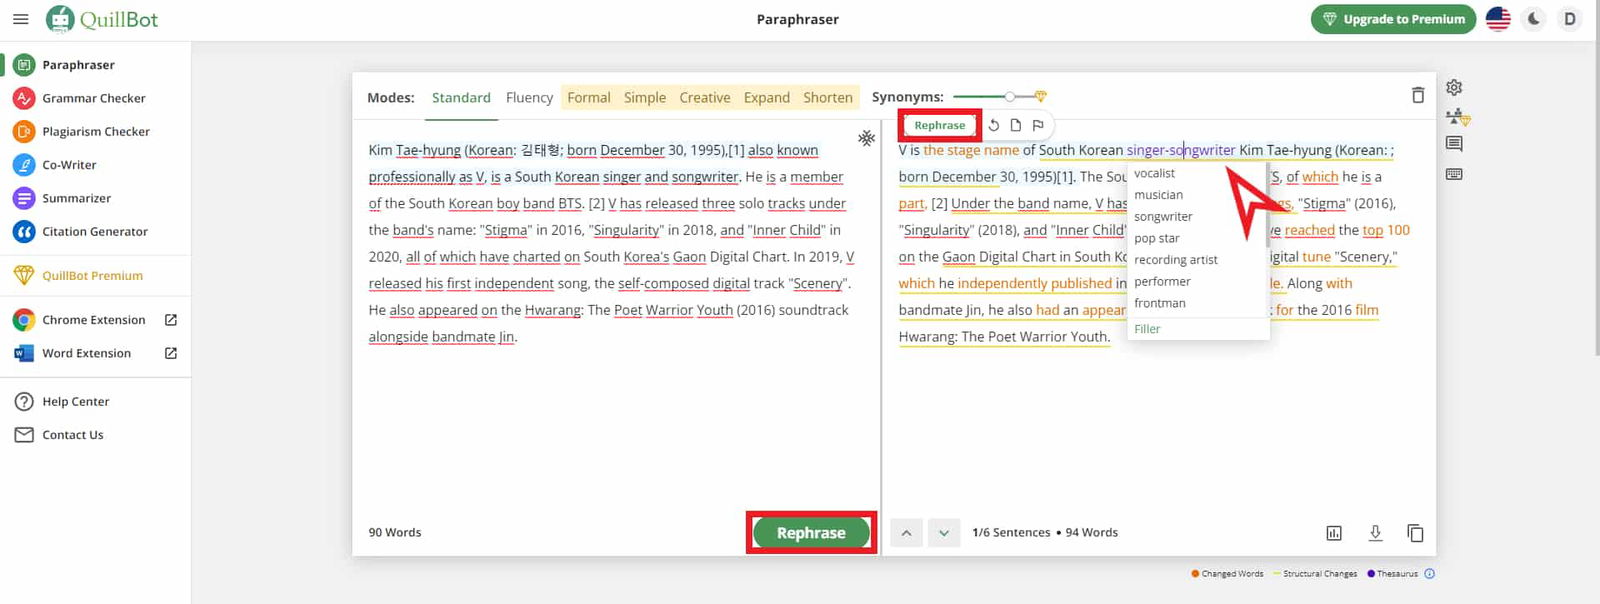Viewport: 1600px width, 604px height.
Task: Click the Grammar Checker icon
Action: [24, 98]
